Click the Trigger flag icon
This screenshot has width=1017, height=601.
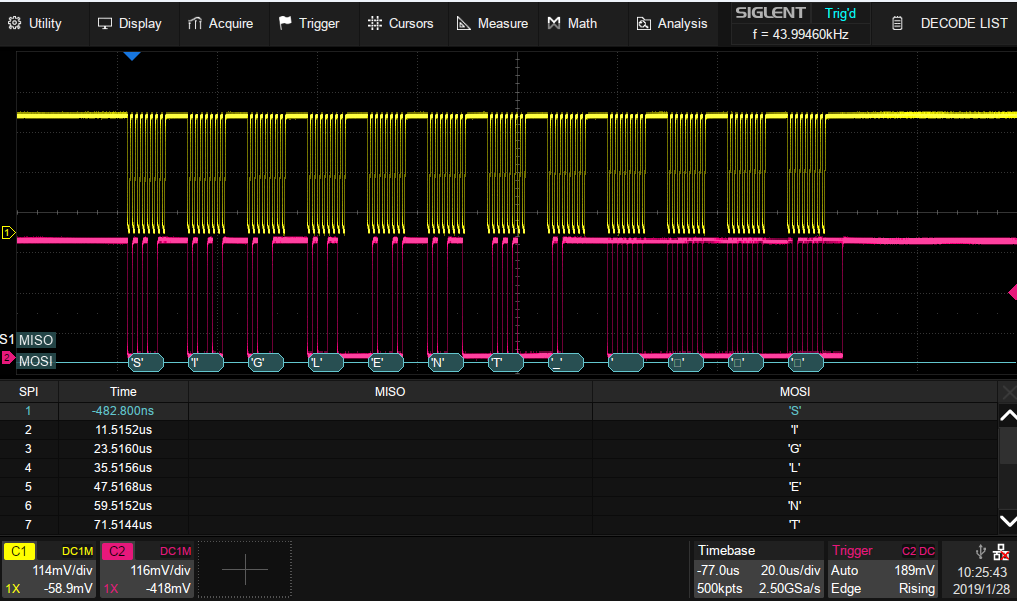click(x=286, y=23)
